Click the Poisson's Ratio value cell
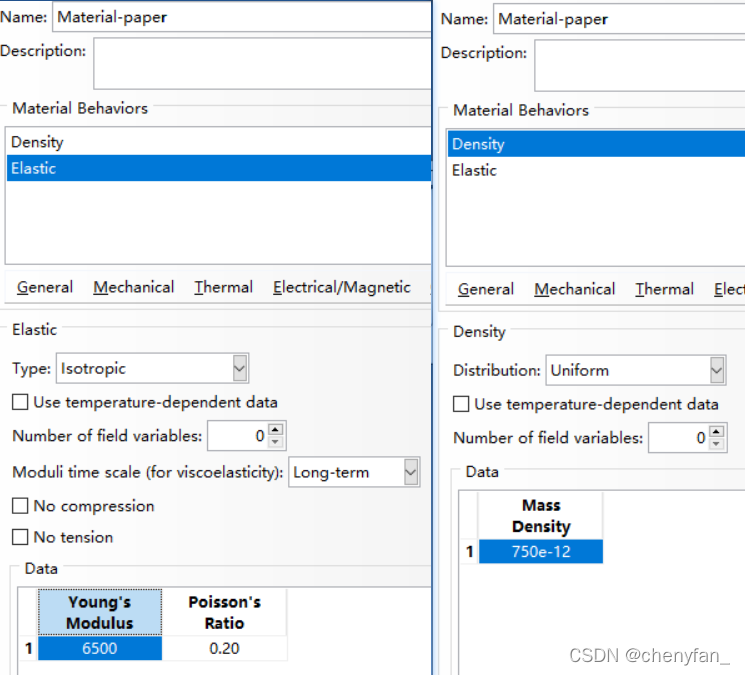The image size is (745, 675). (224, 649)
